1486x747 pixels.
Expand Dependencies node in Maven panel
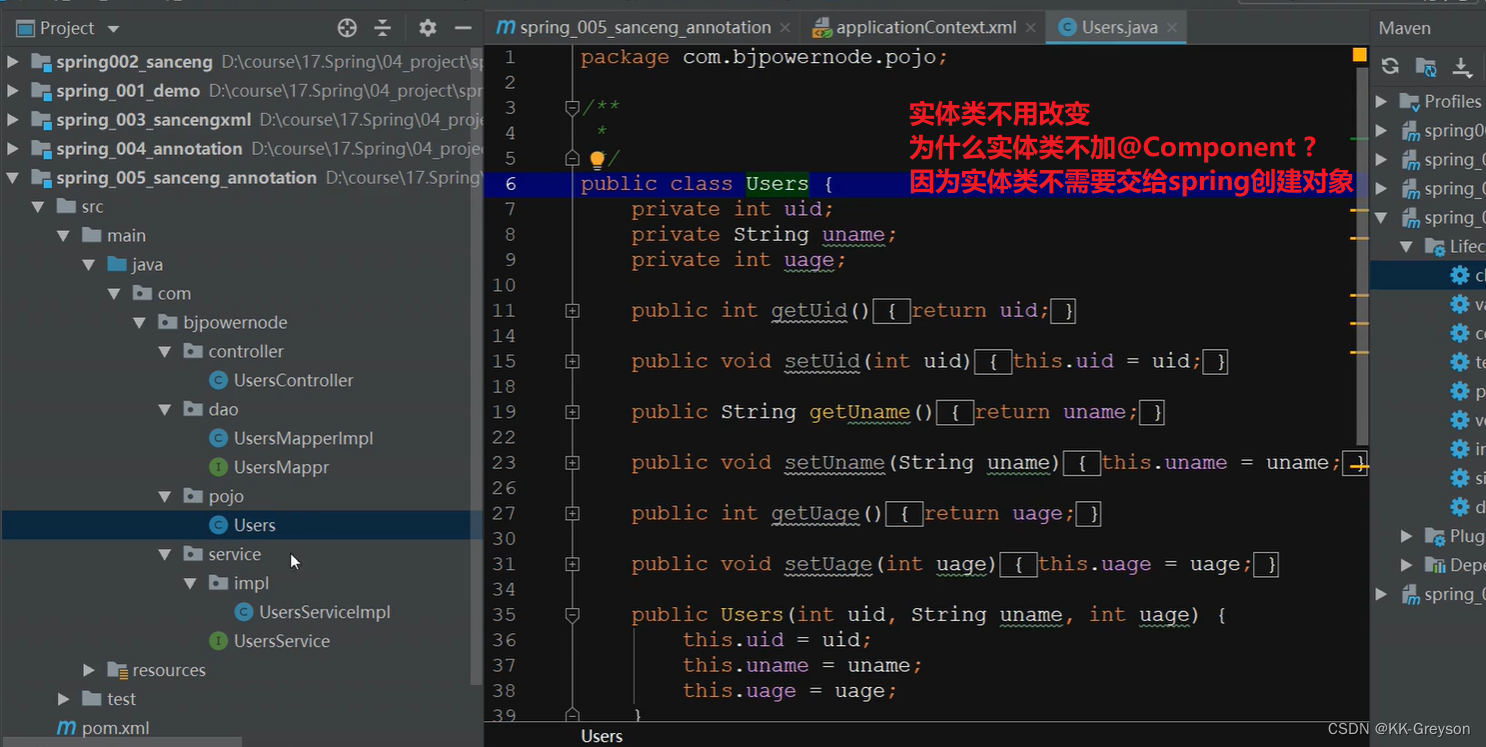1406,565
